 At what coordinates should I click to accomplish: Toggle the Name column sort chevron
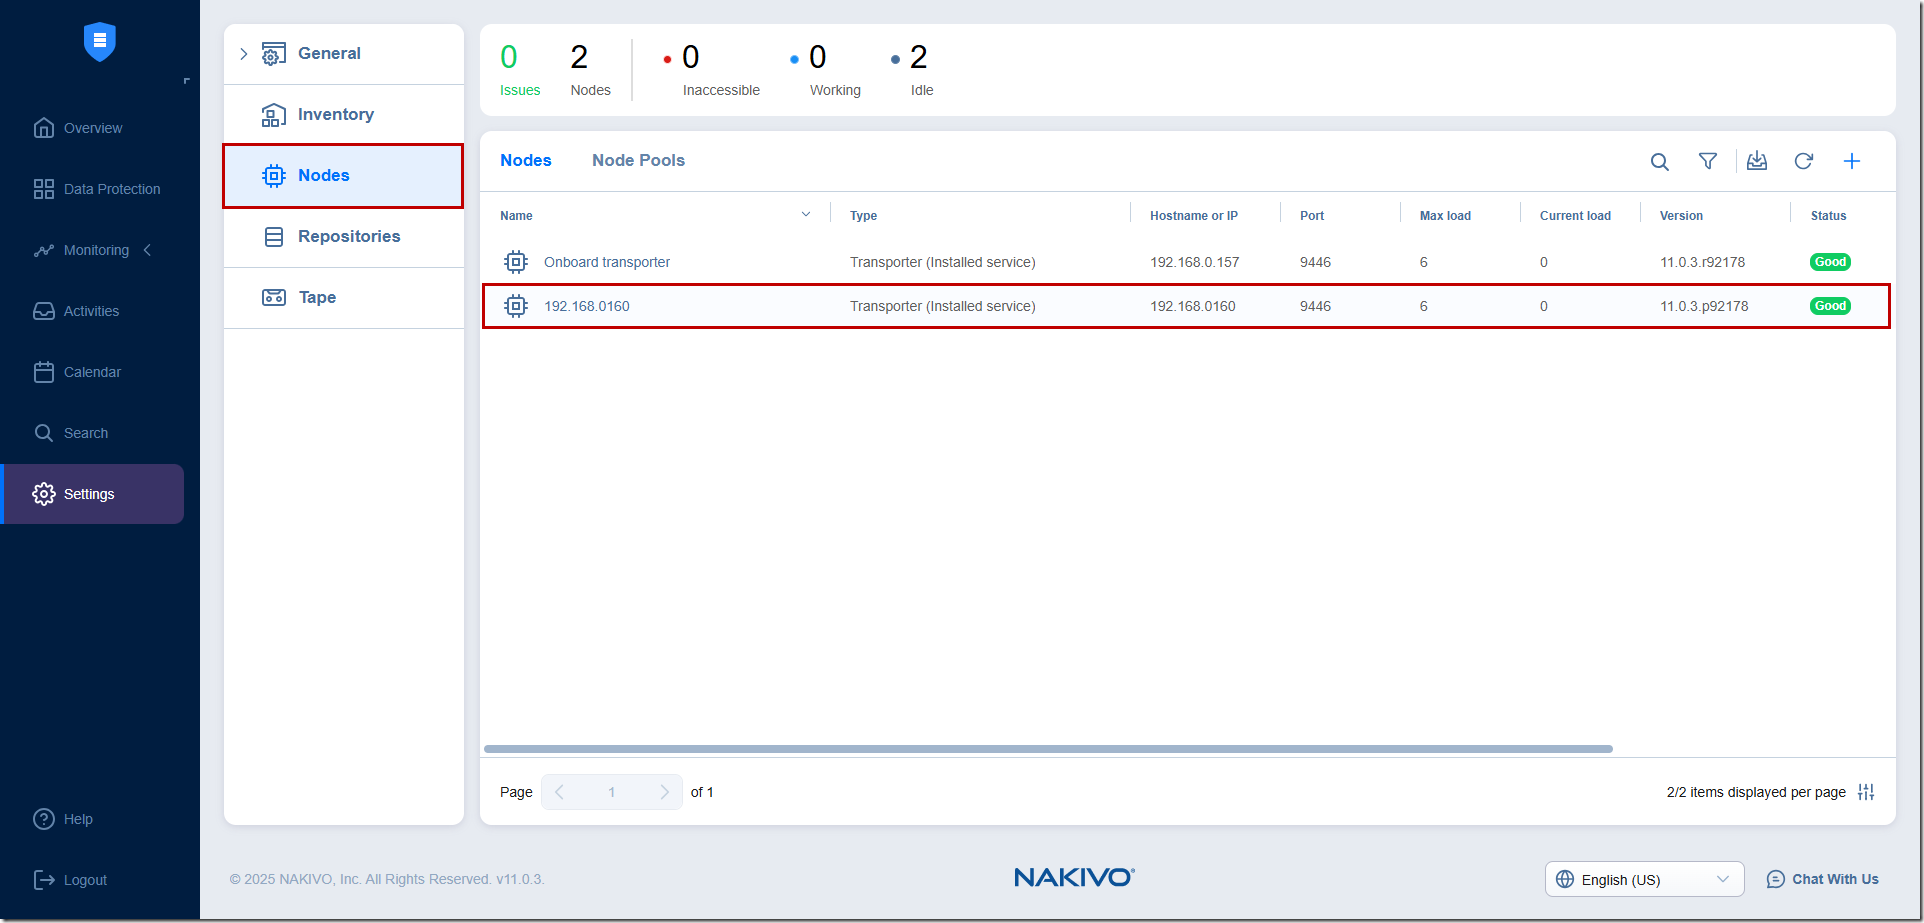pyautogui.click(x=806, y=215)
